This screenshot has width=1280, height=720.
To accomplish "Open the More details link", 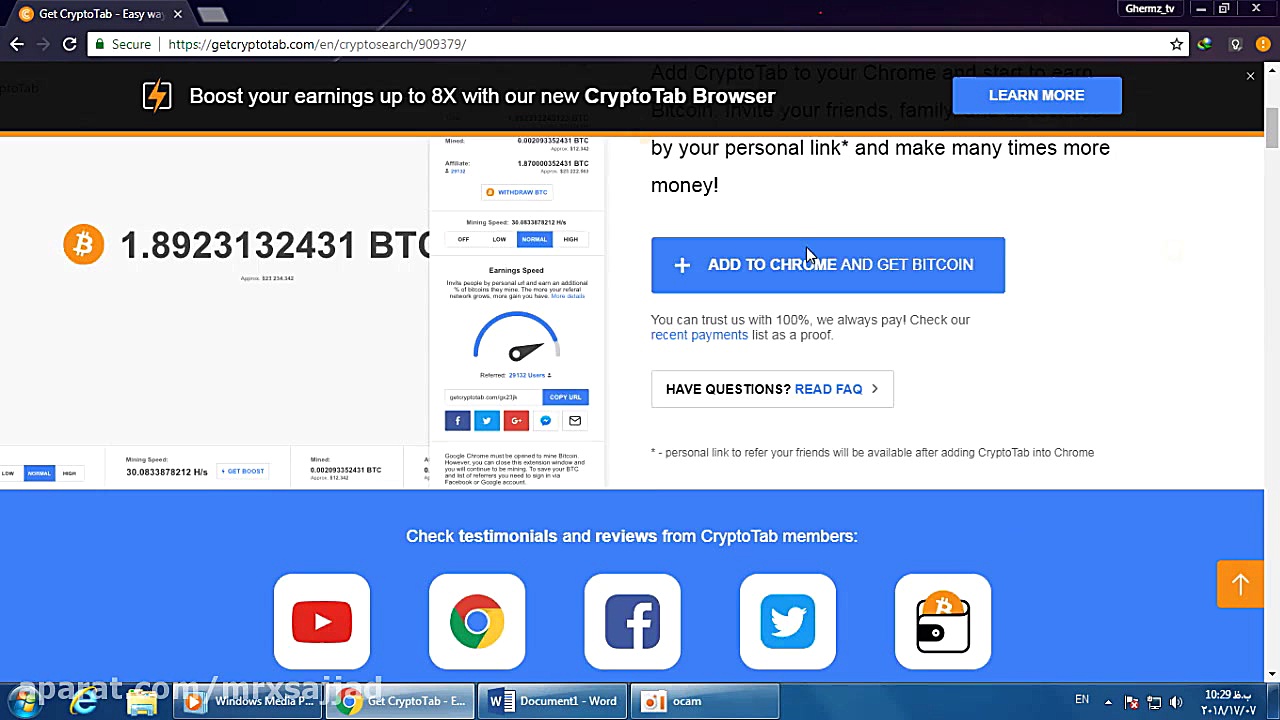I will [567, 296].
